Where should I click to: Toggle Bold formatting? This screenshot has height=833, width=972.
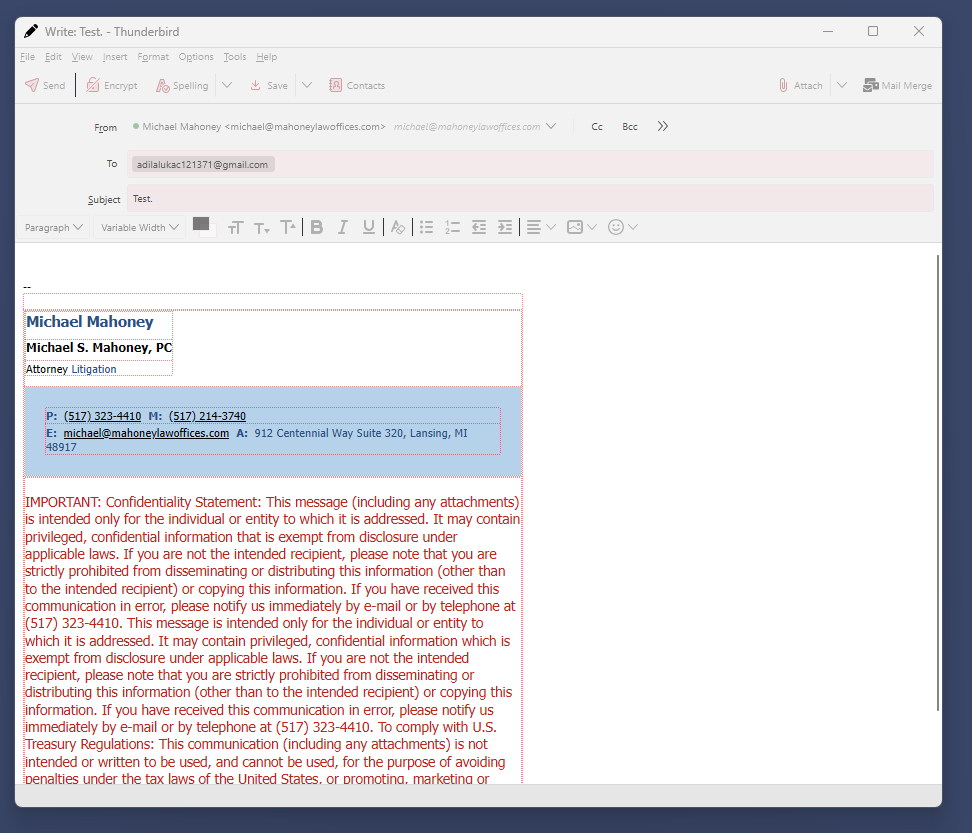[317, 227]
